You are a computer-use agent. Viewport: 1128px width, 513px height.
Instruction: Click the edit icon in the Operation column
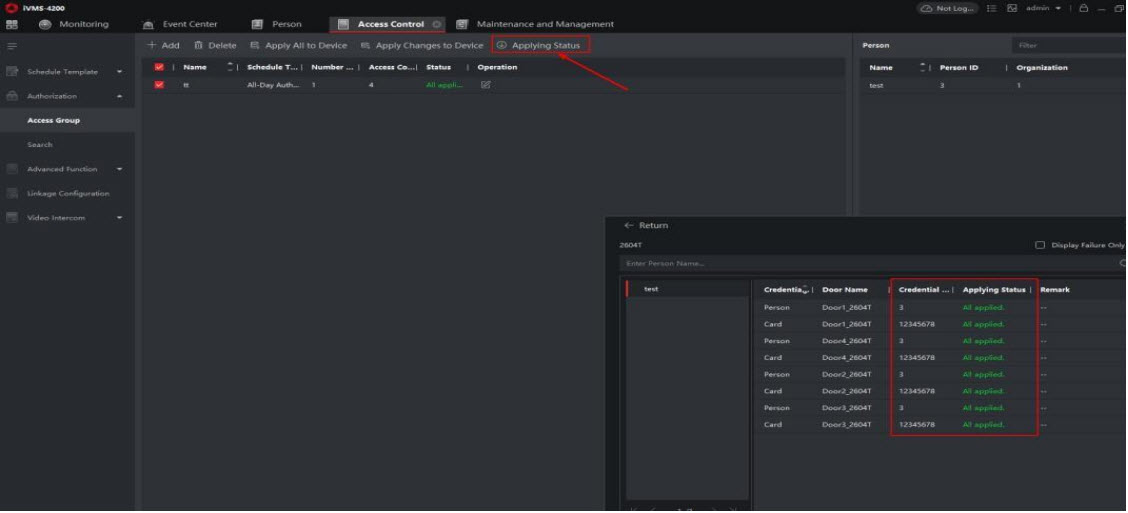tap(486, 85)
